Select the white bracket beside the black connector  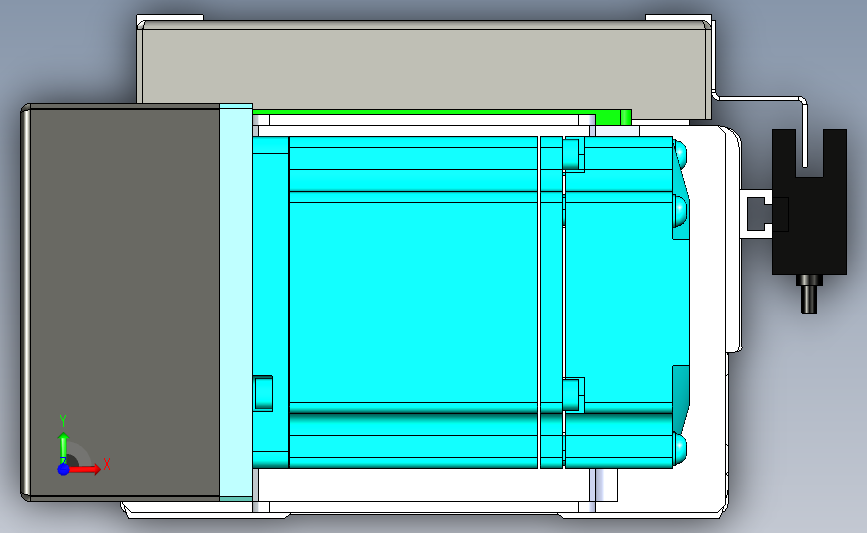756,214
